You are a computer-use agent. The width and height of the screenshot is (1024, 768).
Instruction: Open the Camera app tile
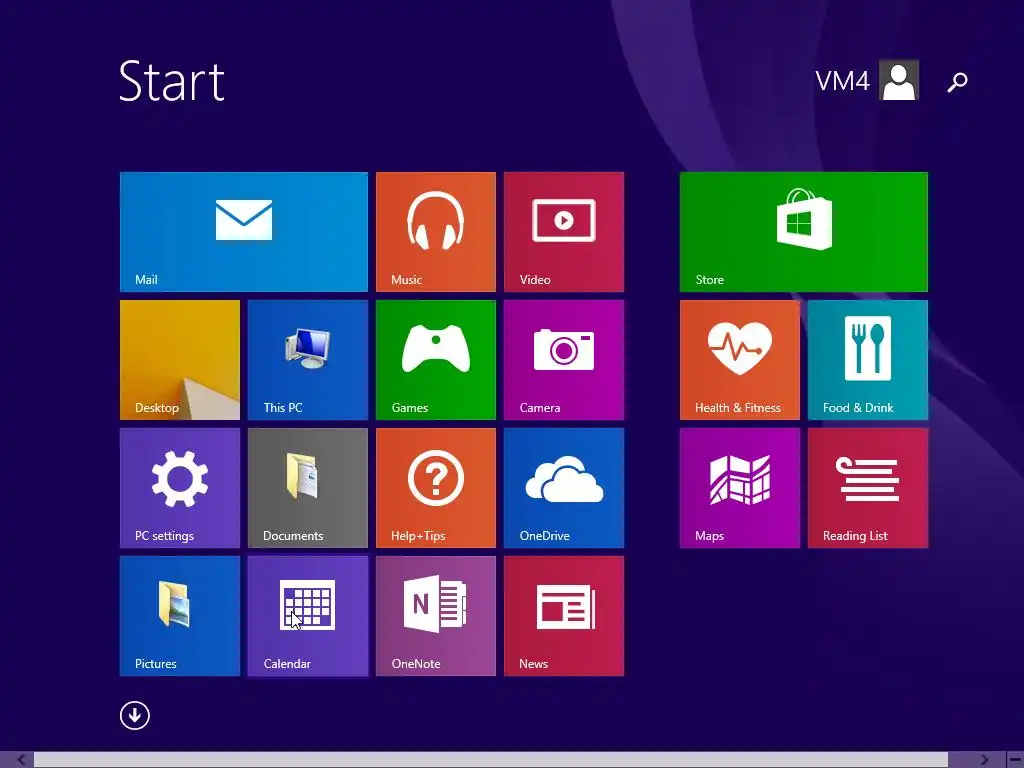(564, 360)
